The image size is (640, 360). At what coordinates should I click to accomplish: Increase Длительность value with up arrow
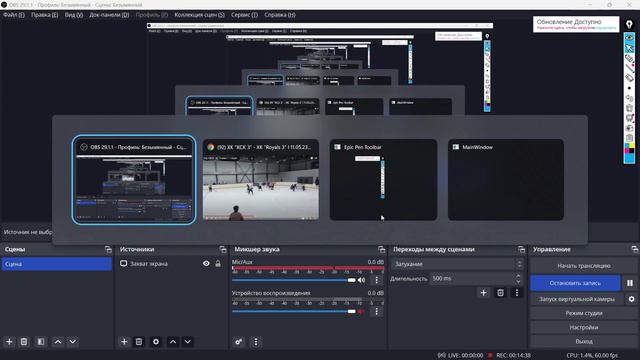click(x=518, y=276)
